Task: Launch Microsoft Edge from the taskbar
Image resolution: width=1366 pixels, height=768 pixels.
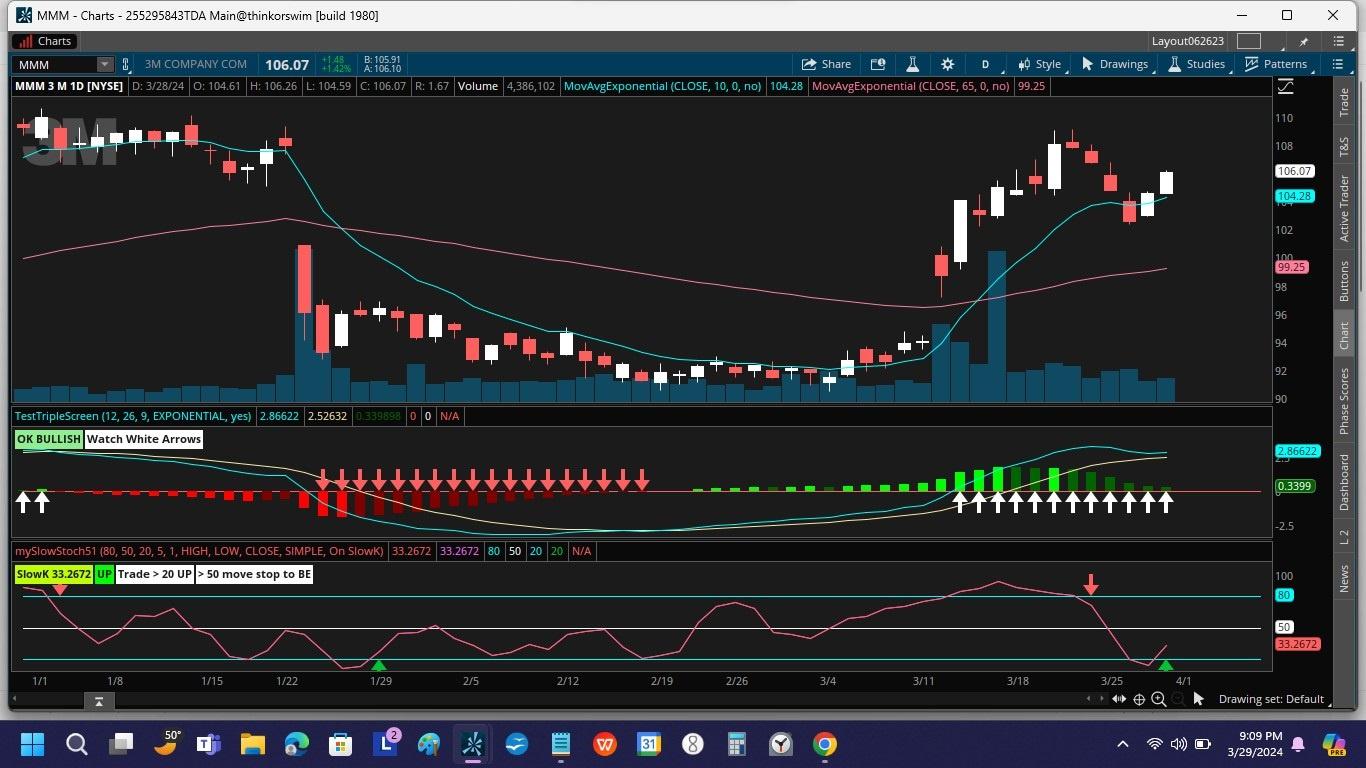Action: pyautogui.click(x=297, y=744)
